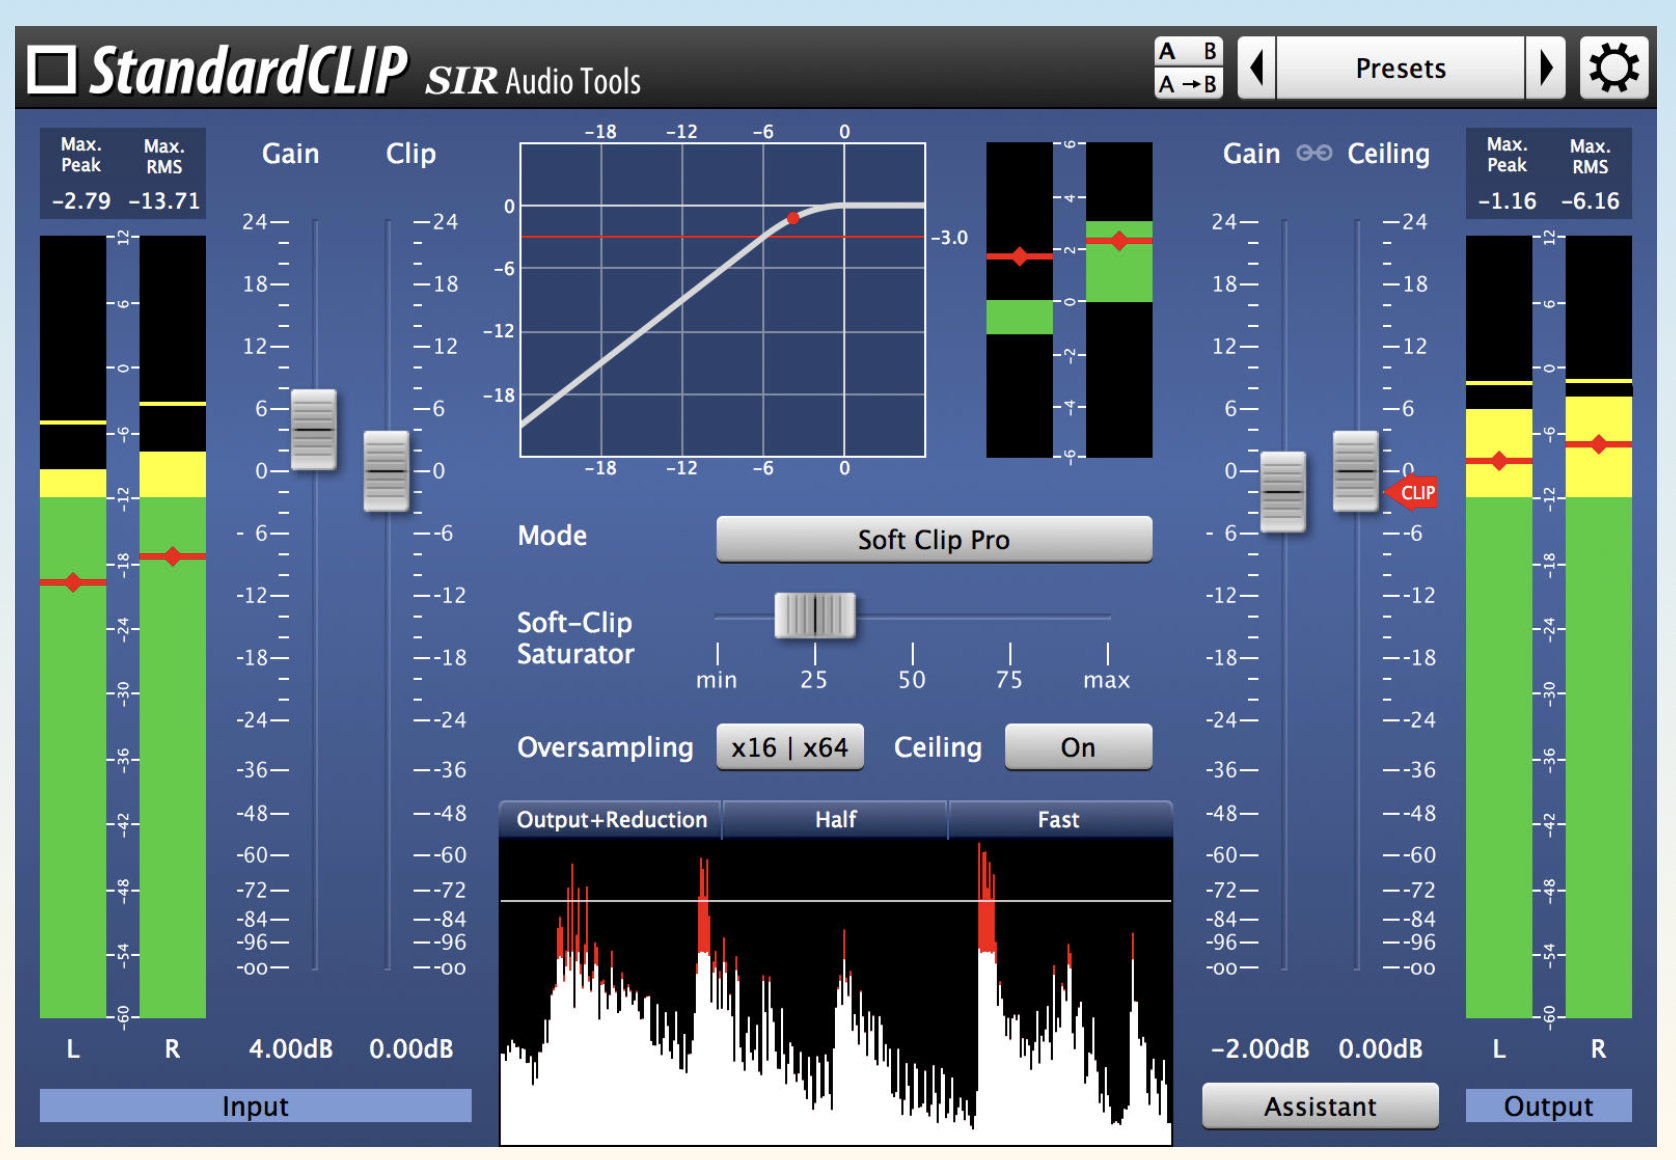
Task: Go to the previous preset arrow
Action: (1257, 68)
